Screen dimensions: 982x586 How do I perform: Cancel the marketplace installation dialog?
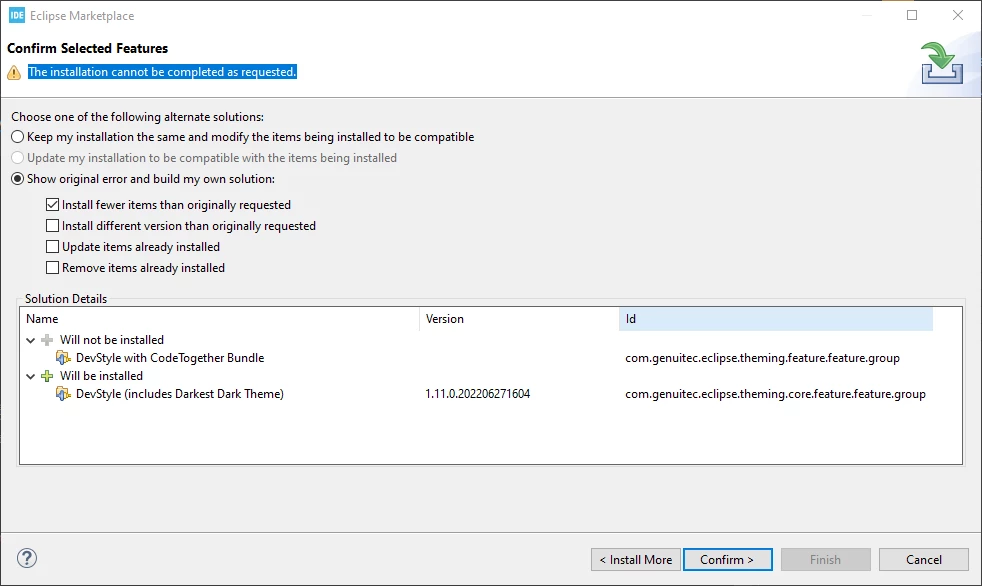[924, 560]
